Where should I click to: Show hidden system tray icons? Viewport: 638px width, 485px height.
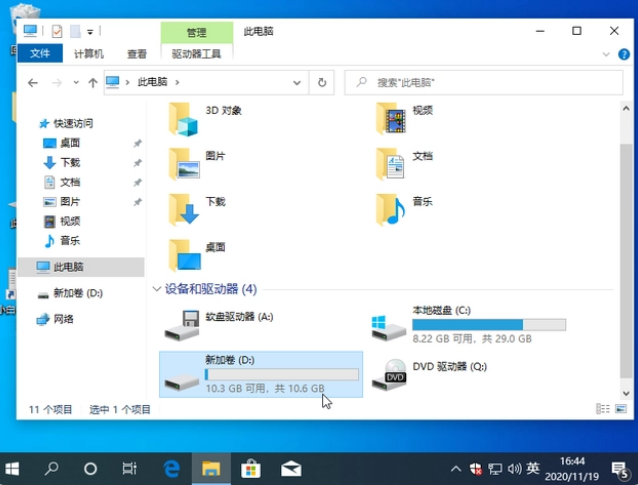pos(456,469)
